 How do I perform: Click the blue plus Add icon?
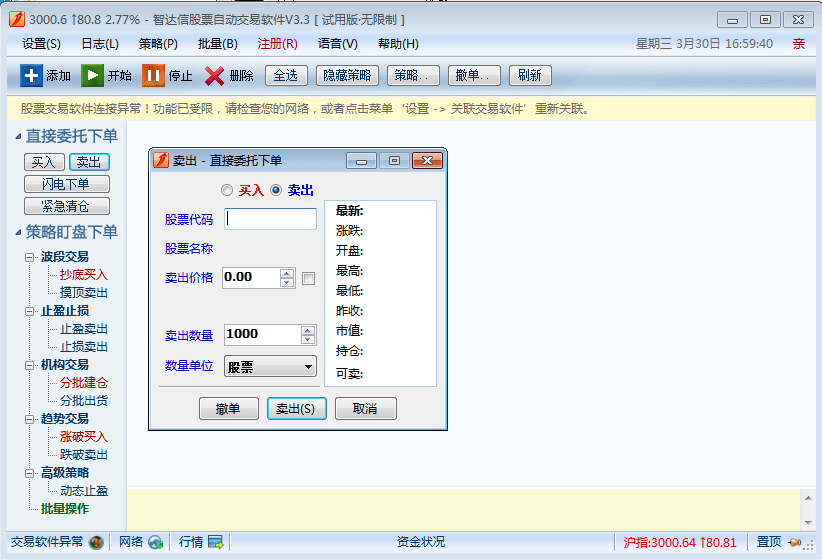[31, 75]
